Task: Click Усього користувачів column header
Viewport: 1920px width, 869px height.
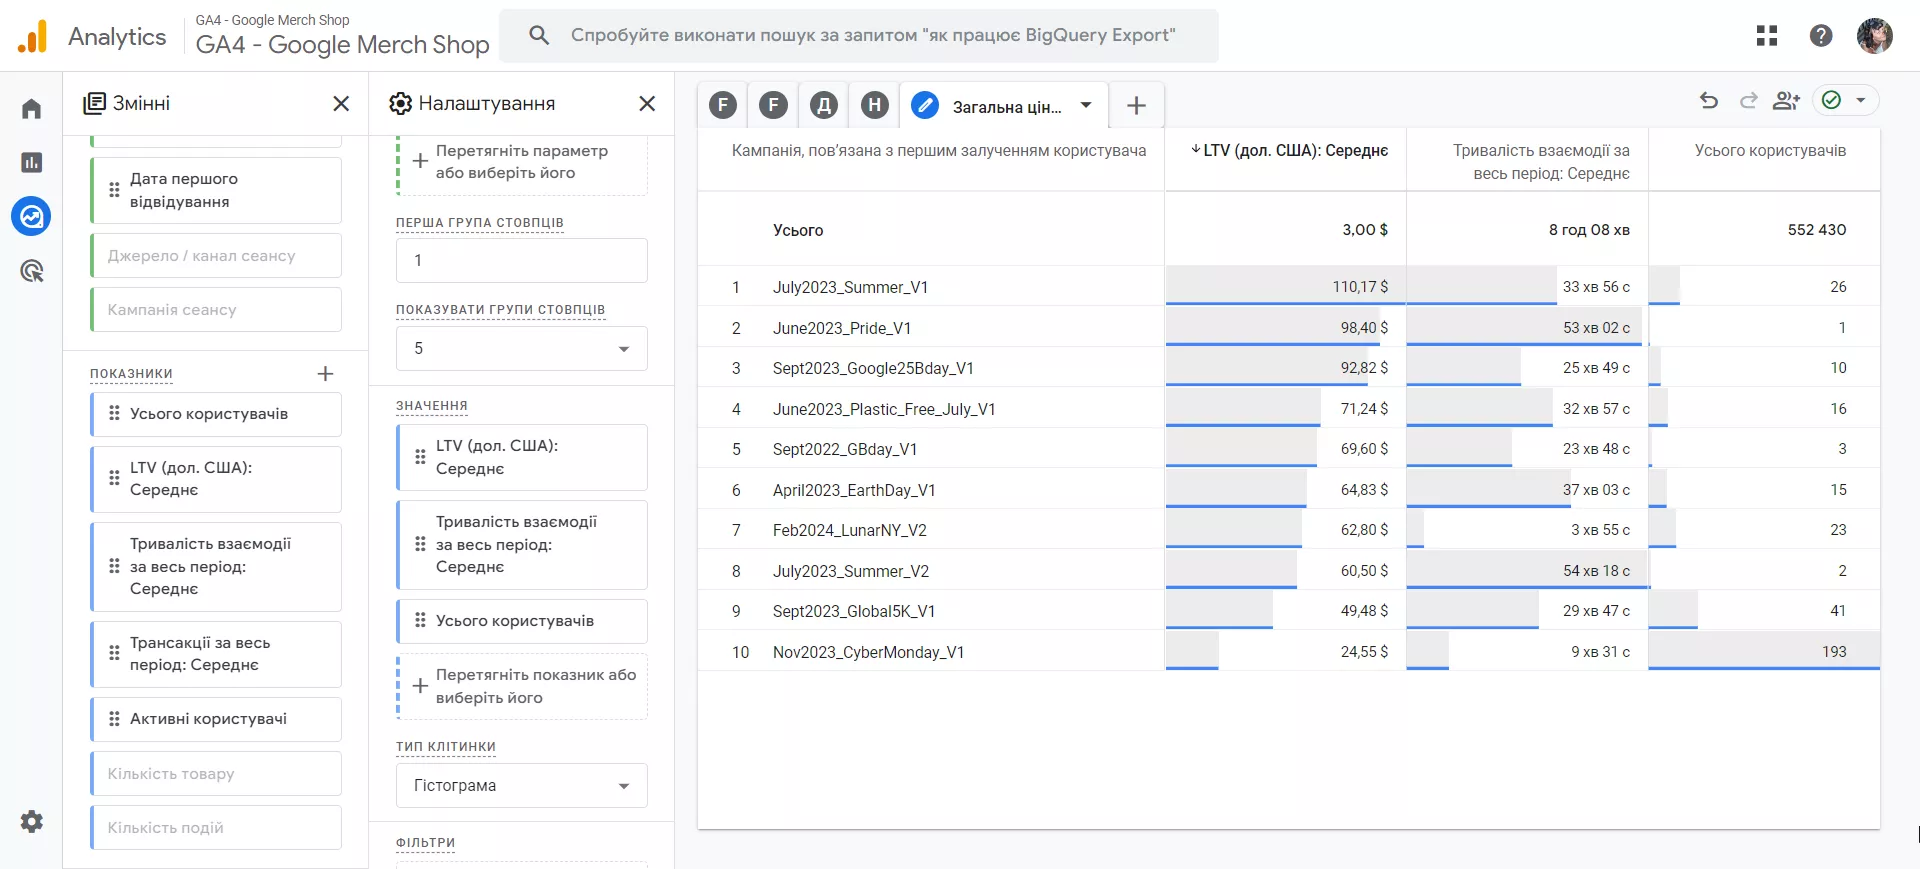Action: [x=1770, y=151]
